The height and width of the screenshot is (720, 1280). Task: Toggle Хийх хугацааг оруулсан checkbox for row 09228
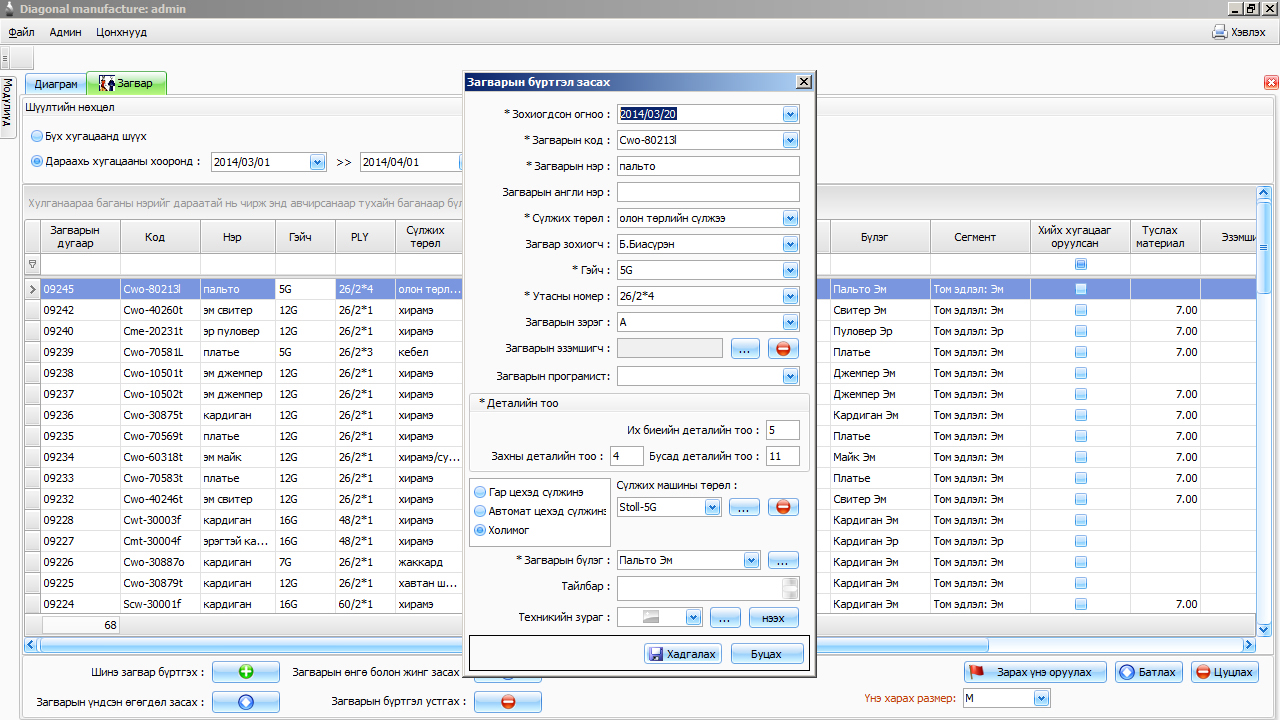click(1081, 520)
